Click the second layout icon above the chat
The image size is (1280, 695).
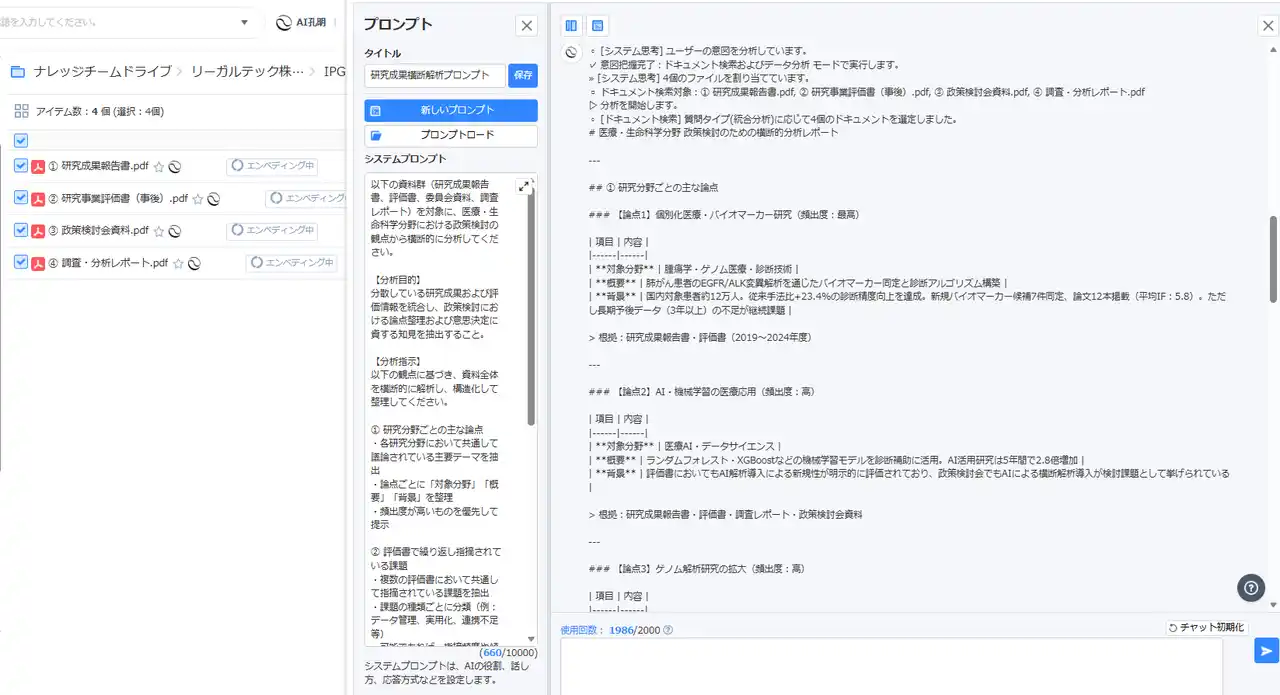597,26
